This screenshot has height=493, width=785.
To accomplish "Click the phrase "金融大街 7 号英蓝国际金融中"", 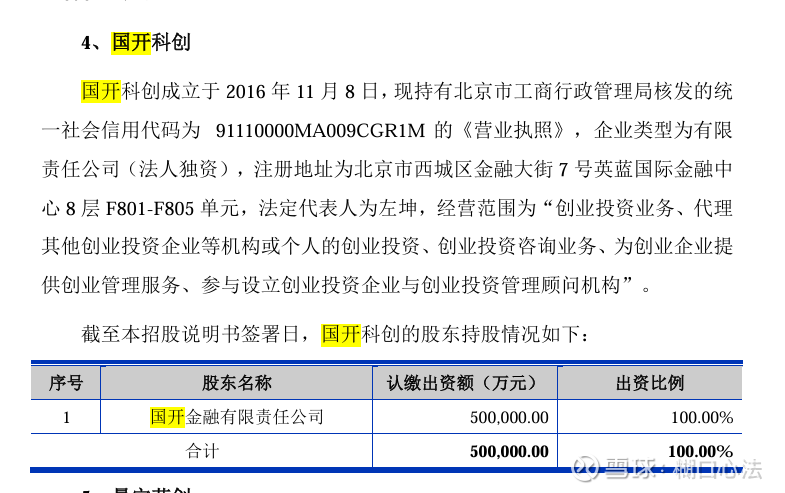I will pos(603,169).
